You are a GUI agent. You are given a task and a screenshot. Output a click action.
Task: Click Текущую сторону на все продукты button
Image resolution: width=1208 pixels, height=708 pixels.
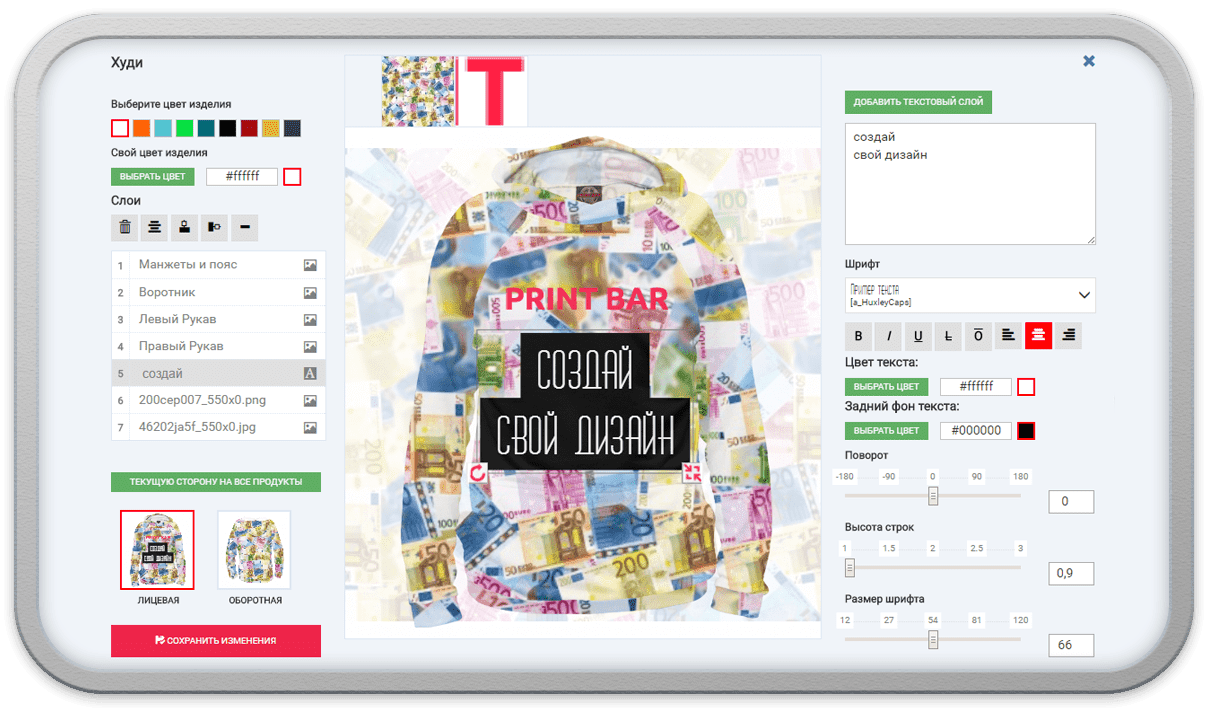coord(215,482)
